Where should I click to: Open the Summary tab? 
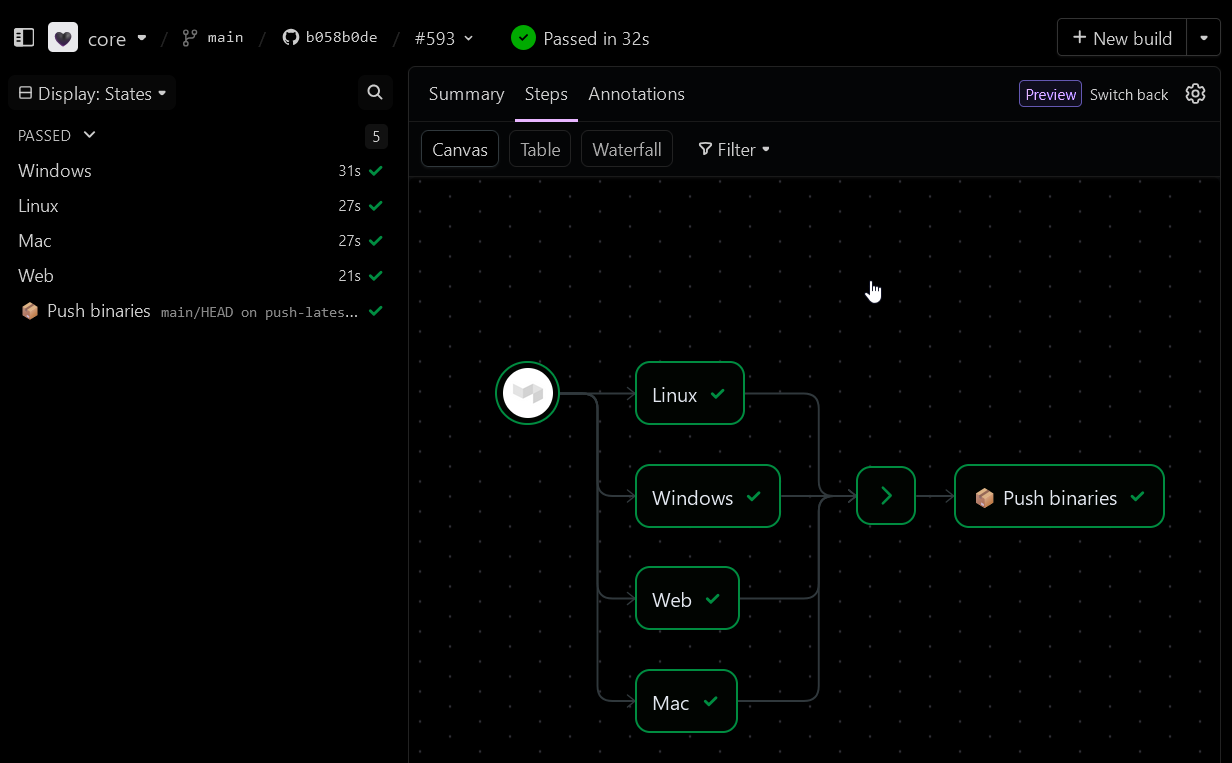pyautogui.click(x=466, y=94)
